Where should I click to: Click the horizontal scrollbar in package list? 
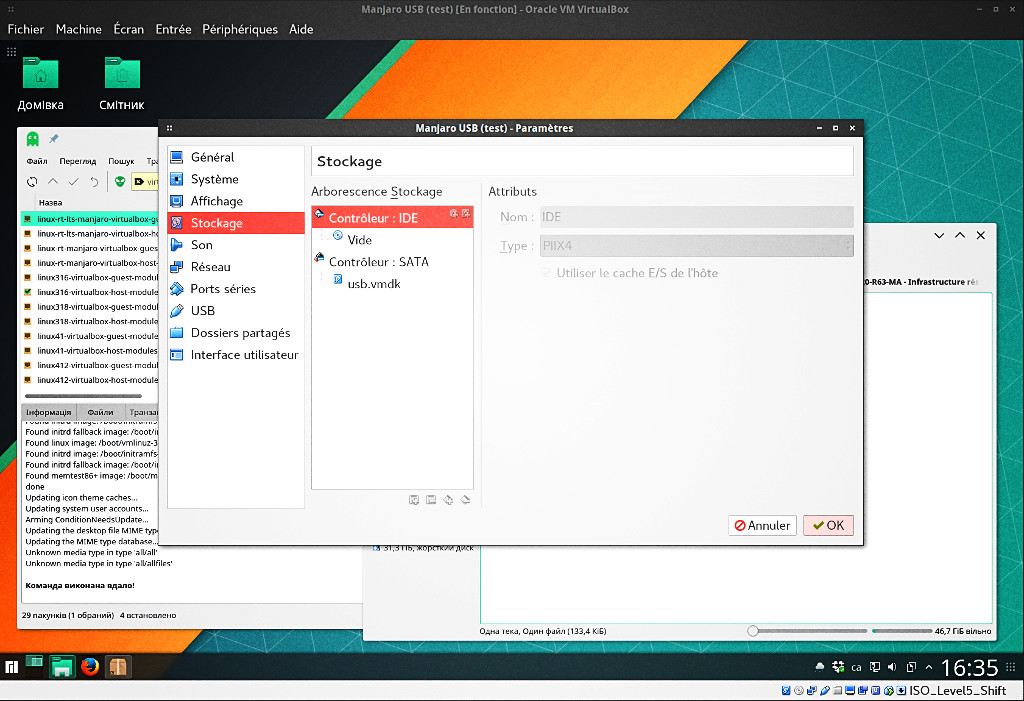(x=83, y=396)
